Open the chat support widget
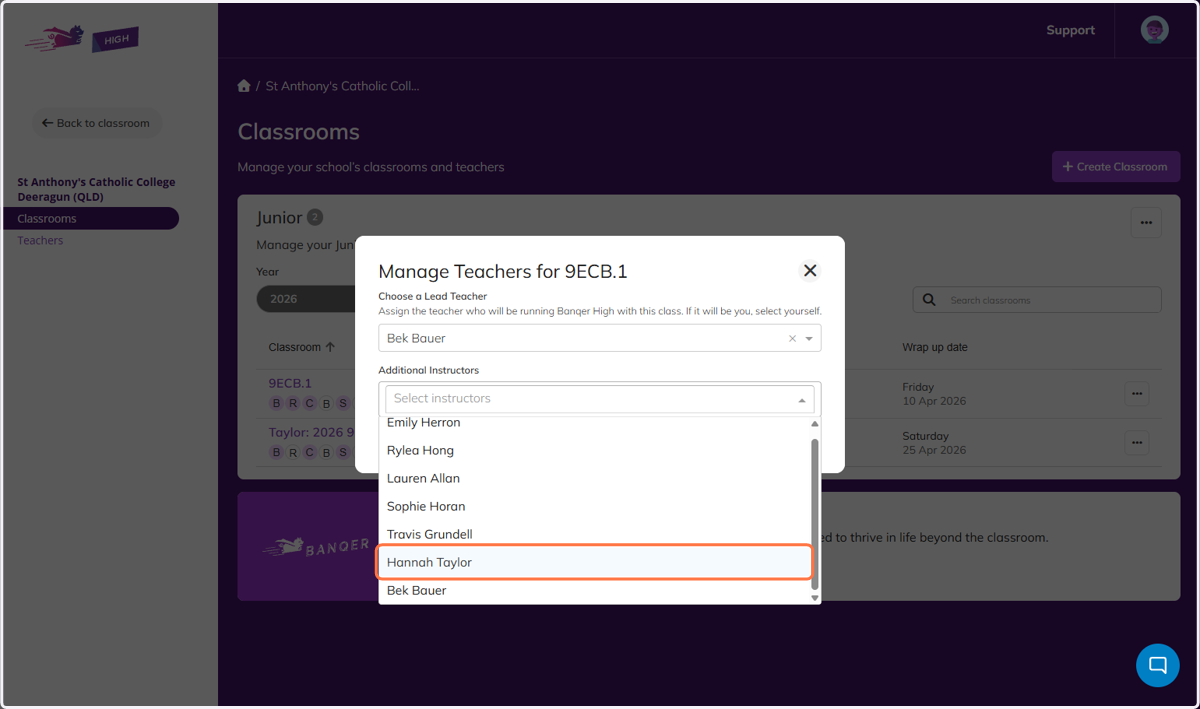Screen dimensions: 1200x709 coord(1158,665)
